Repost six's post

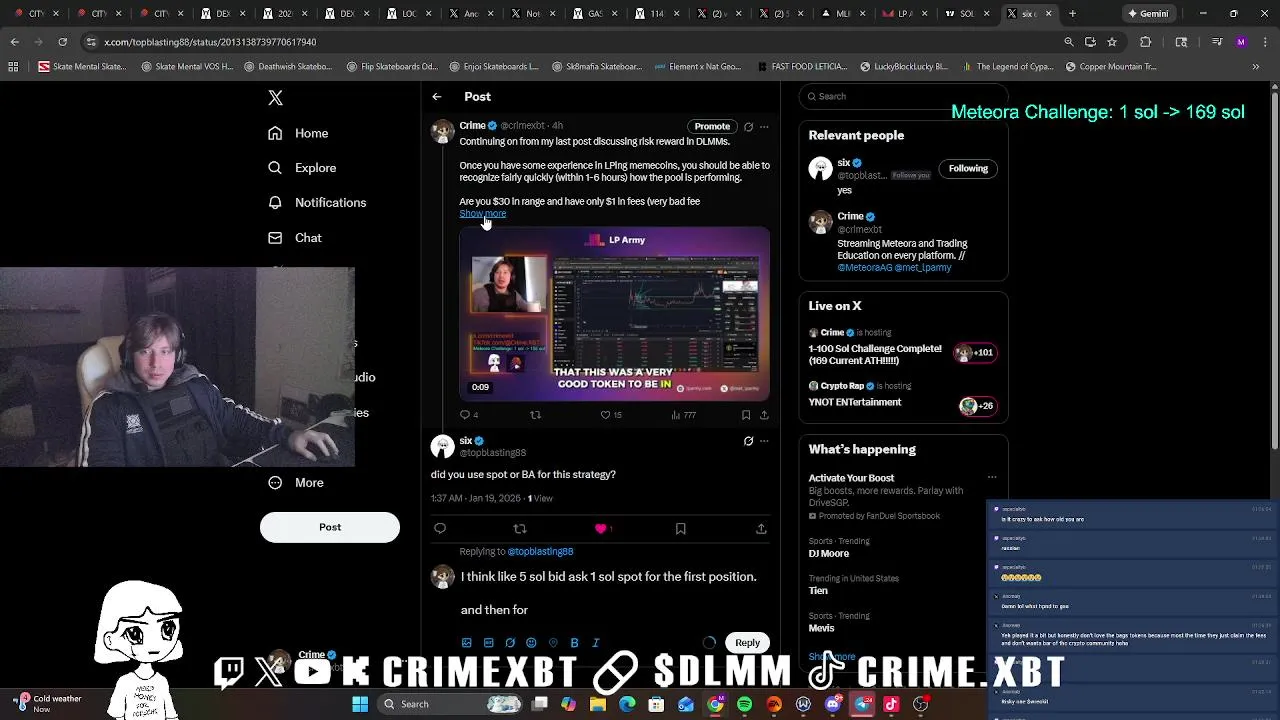[519, 528]
